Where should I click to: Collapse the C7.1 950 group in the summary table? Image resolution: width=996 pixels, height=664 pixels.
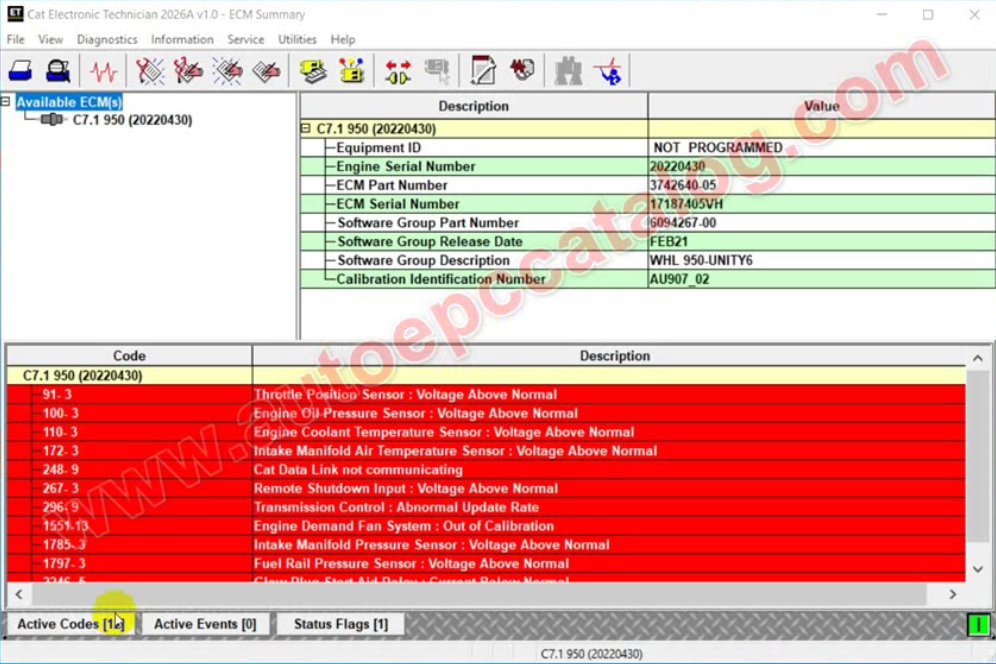click(x=306, y=129)
